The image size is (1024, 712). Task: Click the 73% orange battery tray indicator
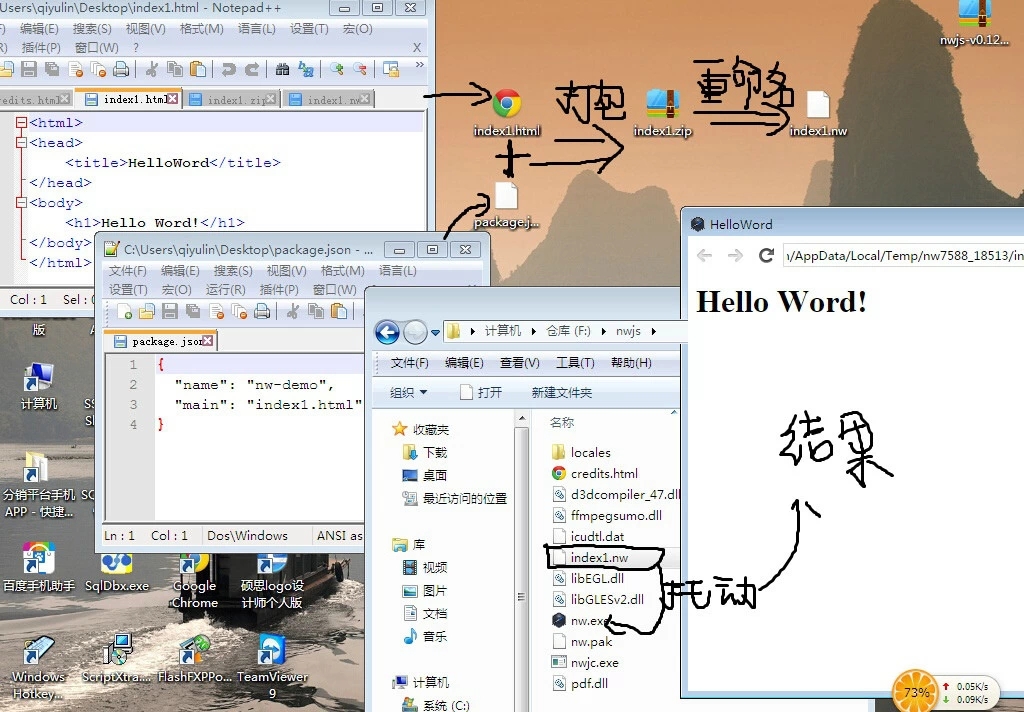point(917,691)
